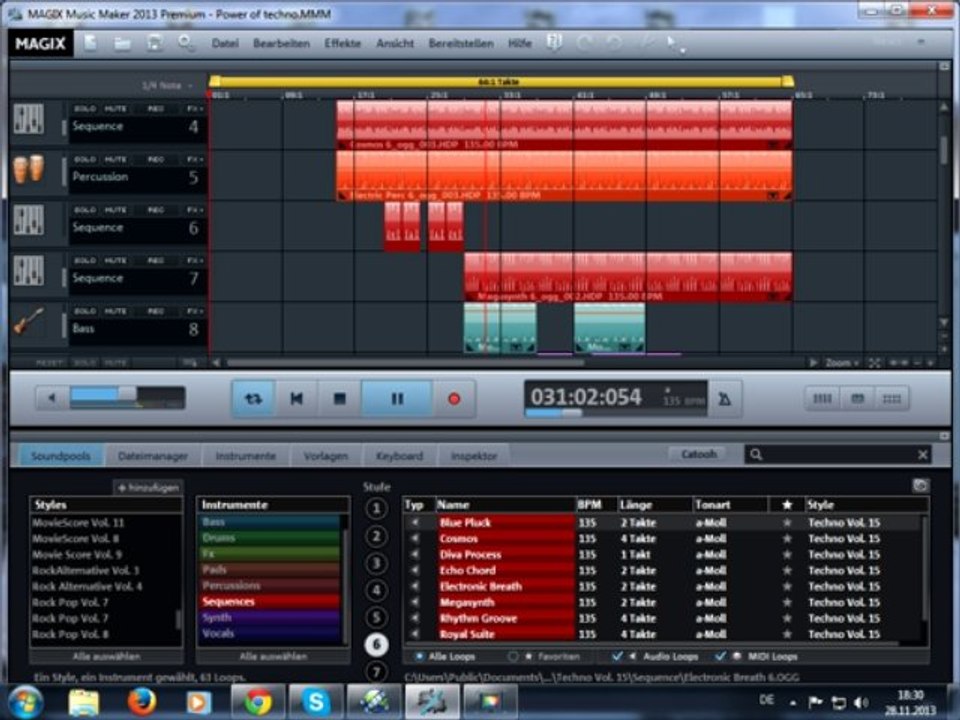
Task: Click the save project icon
Action: (154, 43)
